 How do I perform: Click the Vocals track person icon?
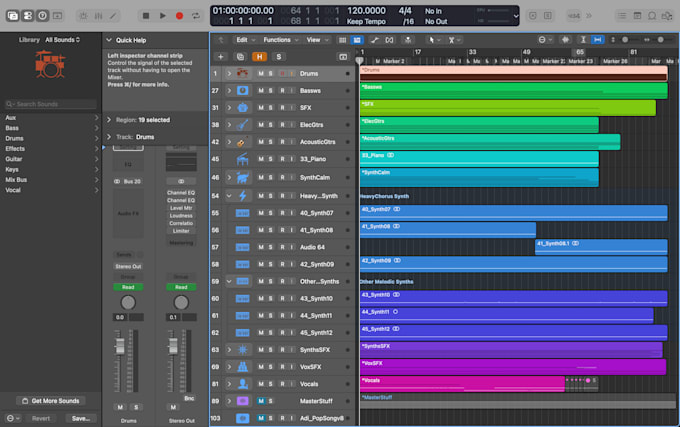coord(242,384)
